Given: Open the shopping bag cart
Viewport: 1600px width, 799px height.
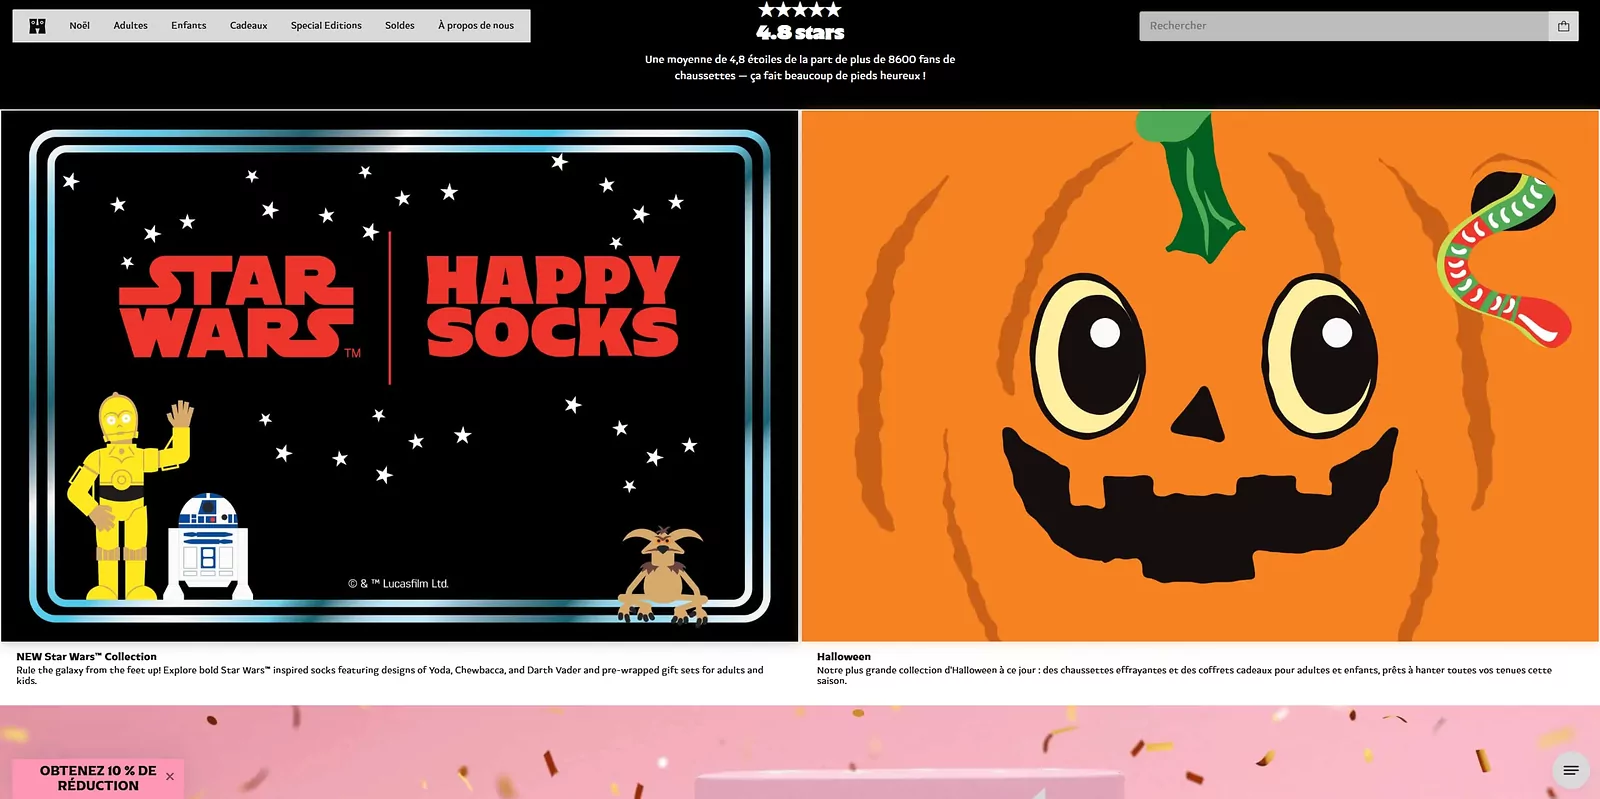Looking at the screenshot, I should (1563, 26).
